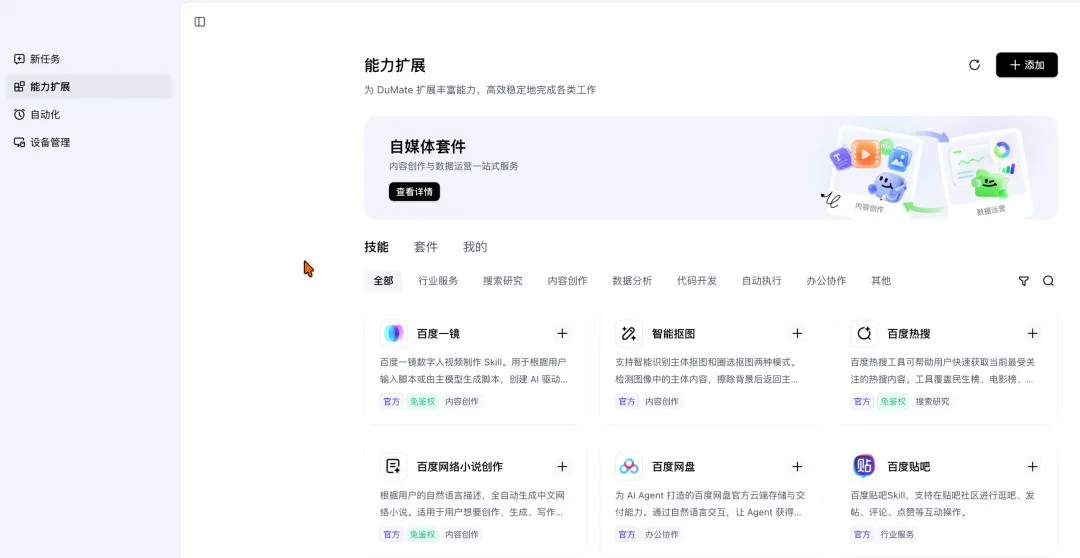The image size is (1080, 558).
Task: Open 新任务 in the sidebar
Action: pos(90,59)
